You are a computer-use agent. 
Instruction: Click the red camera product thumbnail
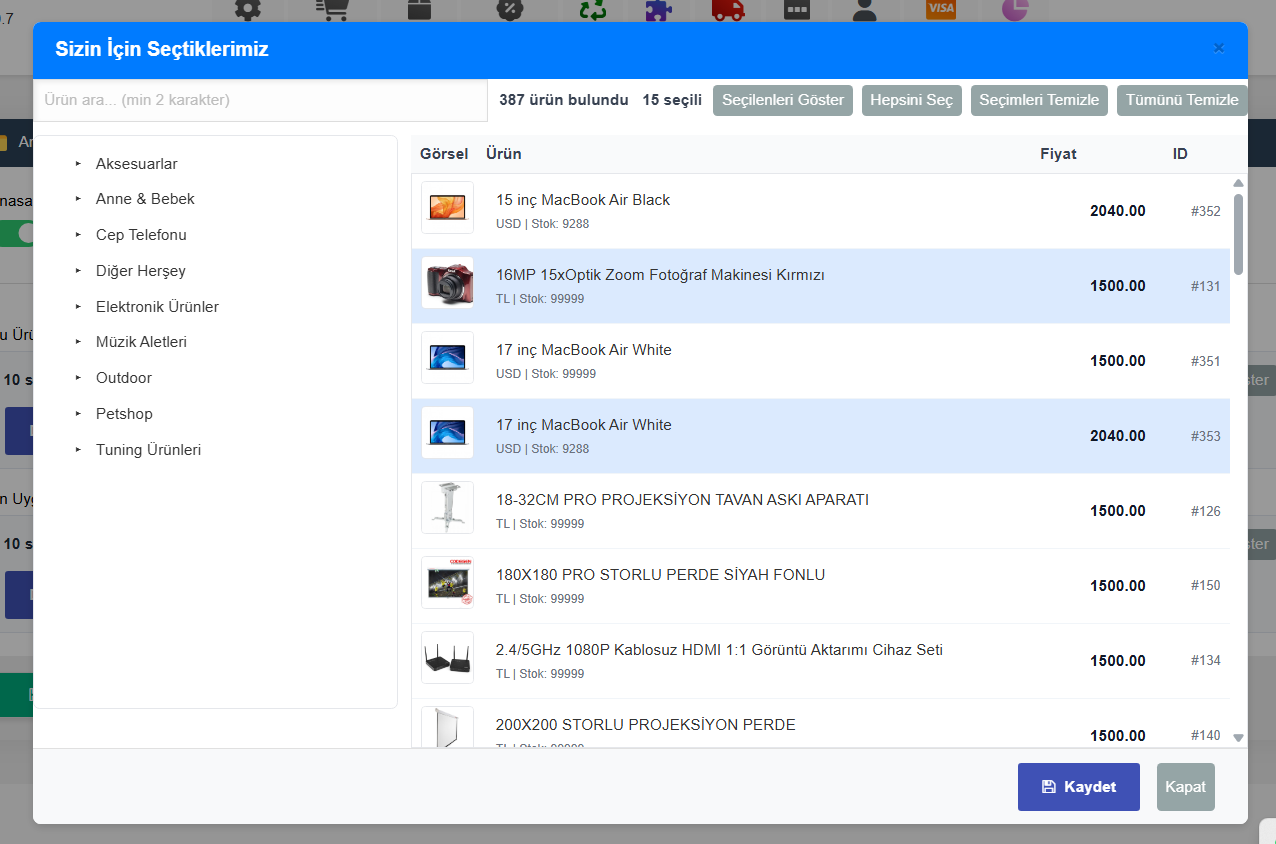(447, 285)
